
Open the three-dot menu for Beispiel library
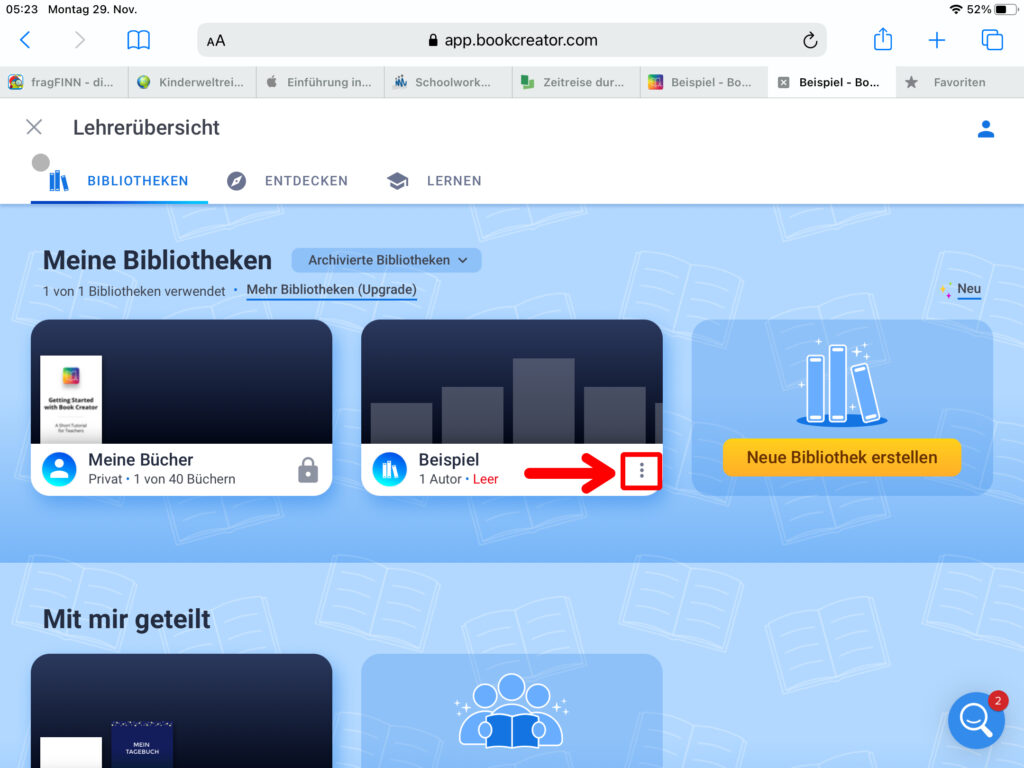641,470
